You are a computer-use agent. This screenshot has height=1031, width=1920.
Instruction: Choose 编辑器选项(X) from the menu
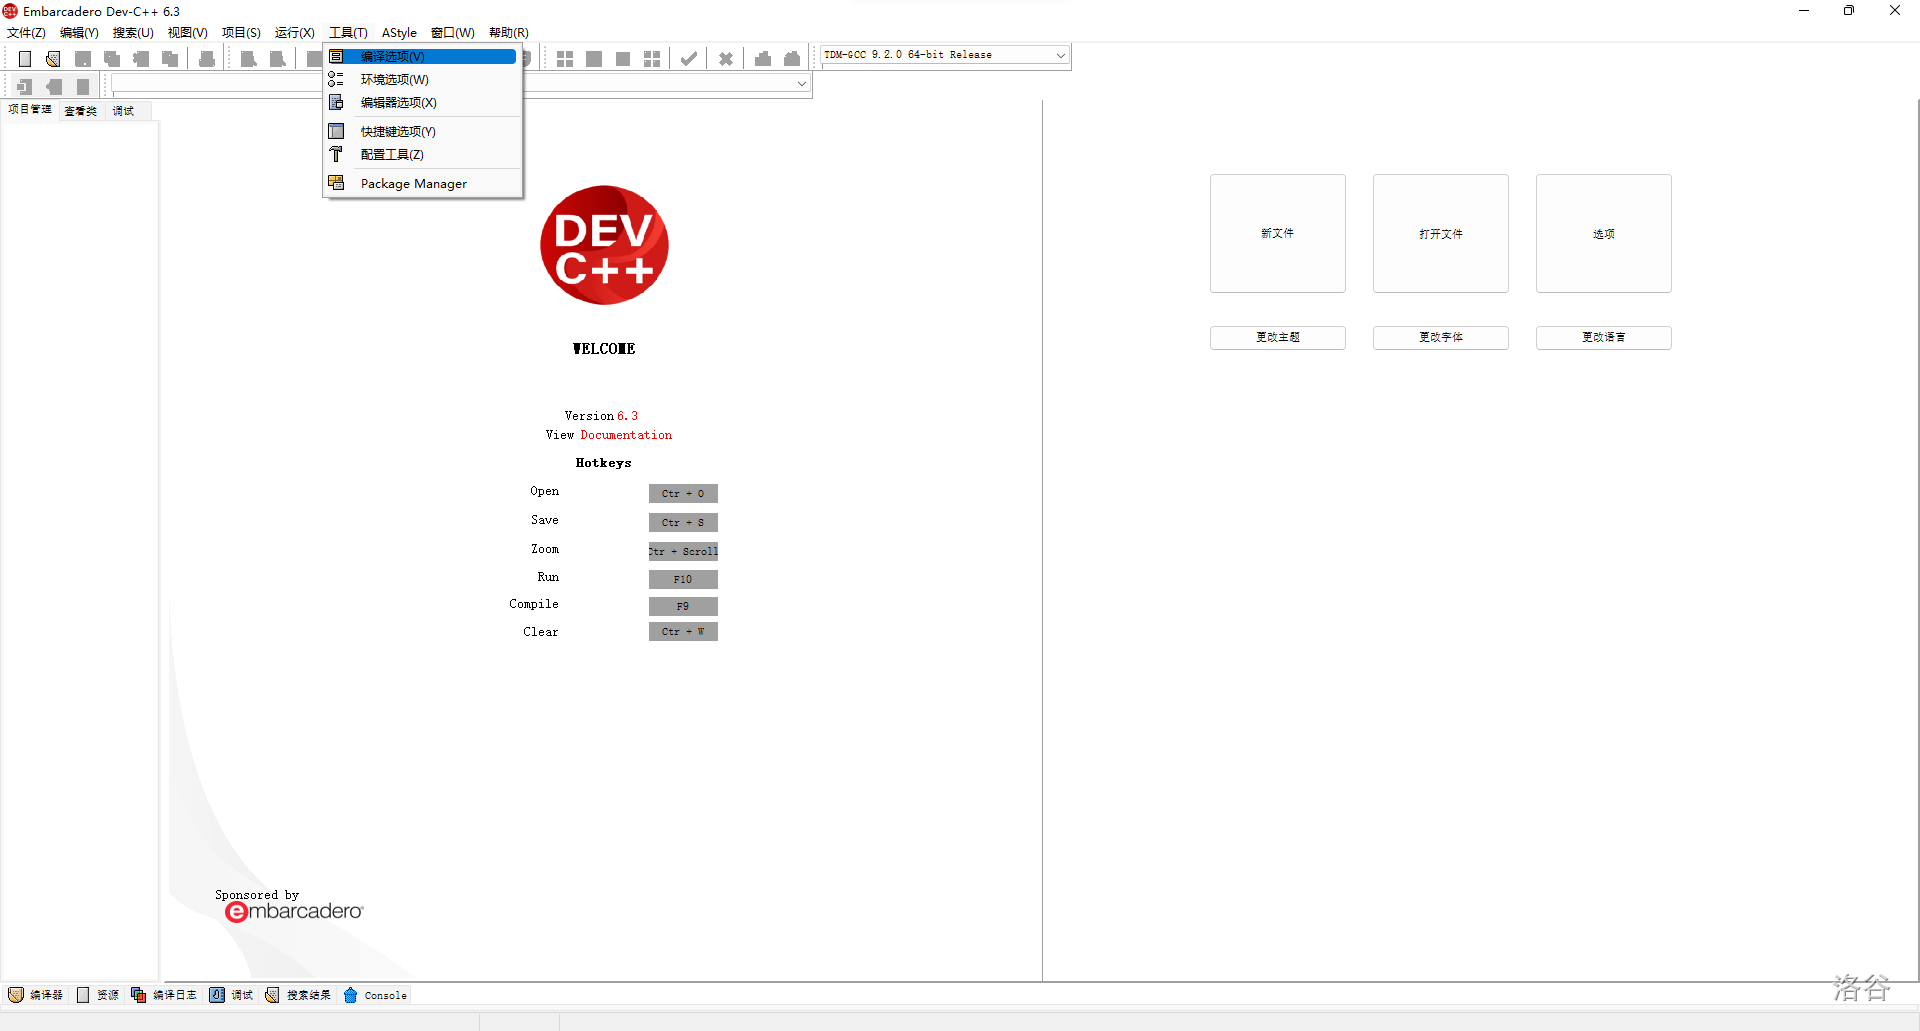(x=422, y=102)
